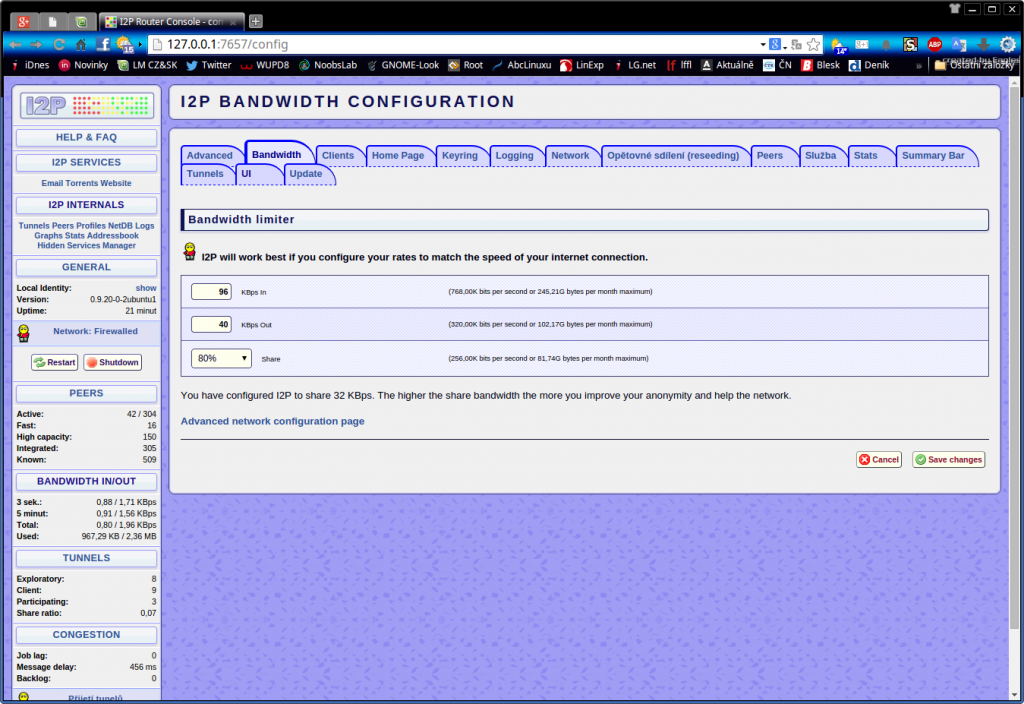The height and width of the screenshot is (704, 1024).
Task: Click the Shutdown router button
Action: pyautogui.click(x=113, y=362)
